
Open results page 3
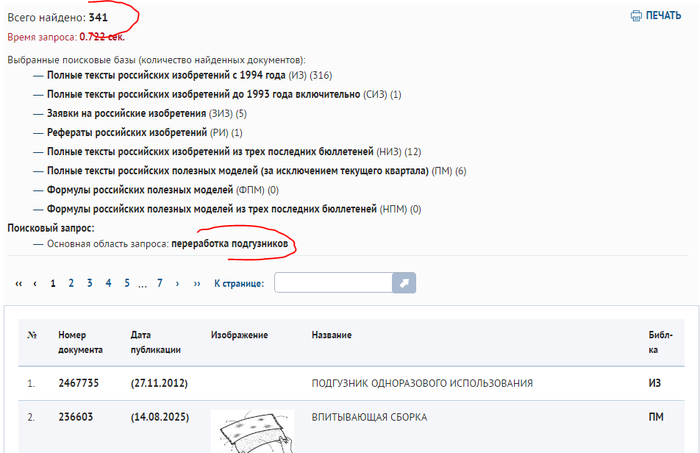click(x=89, y=284)
